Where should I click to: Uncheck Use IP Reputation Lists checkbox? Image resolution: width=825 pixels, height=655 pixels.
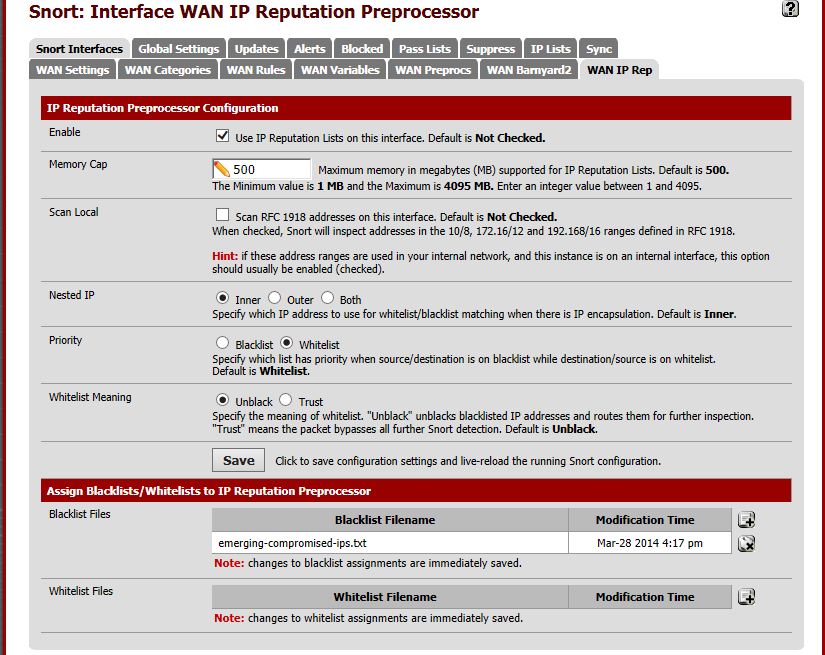(x=223, y=137)
